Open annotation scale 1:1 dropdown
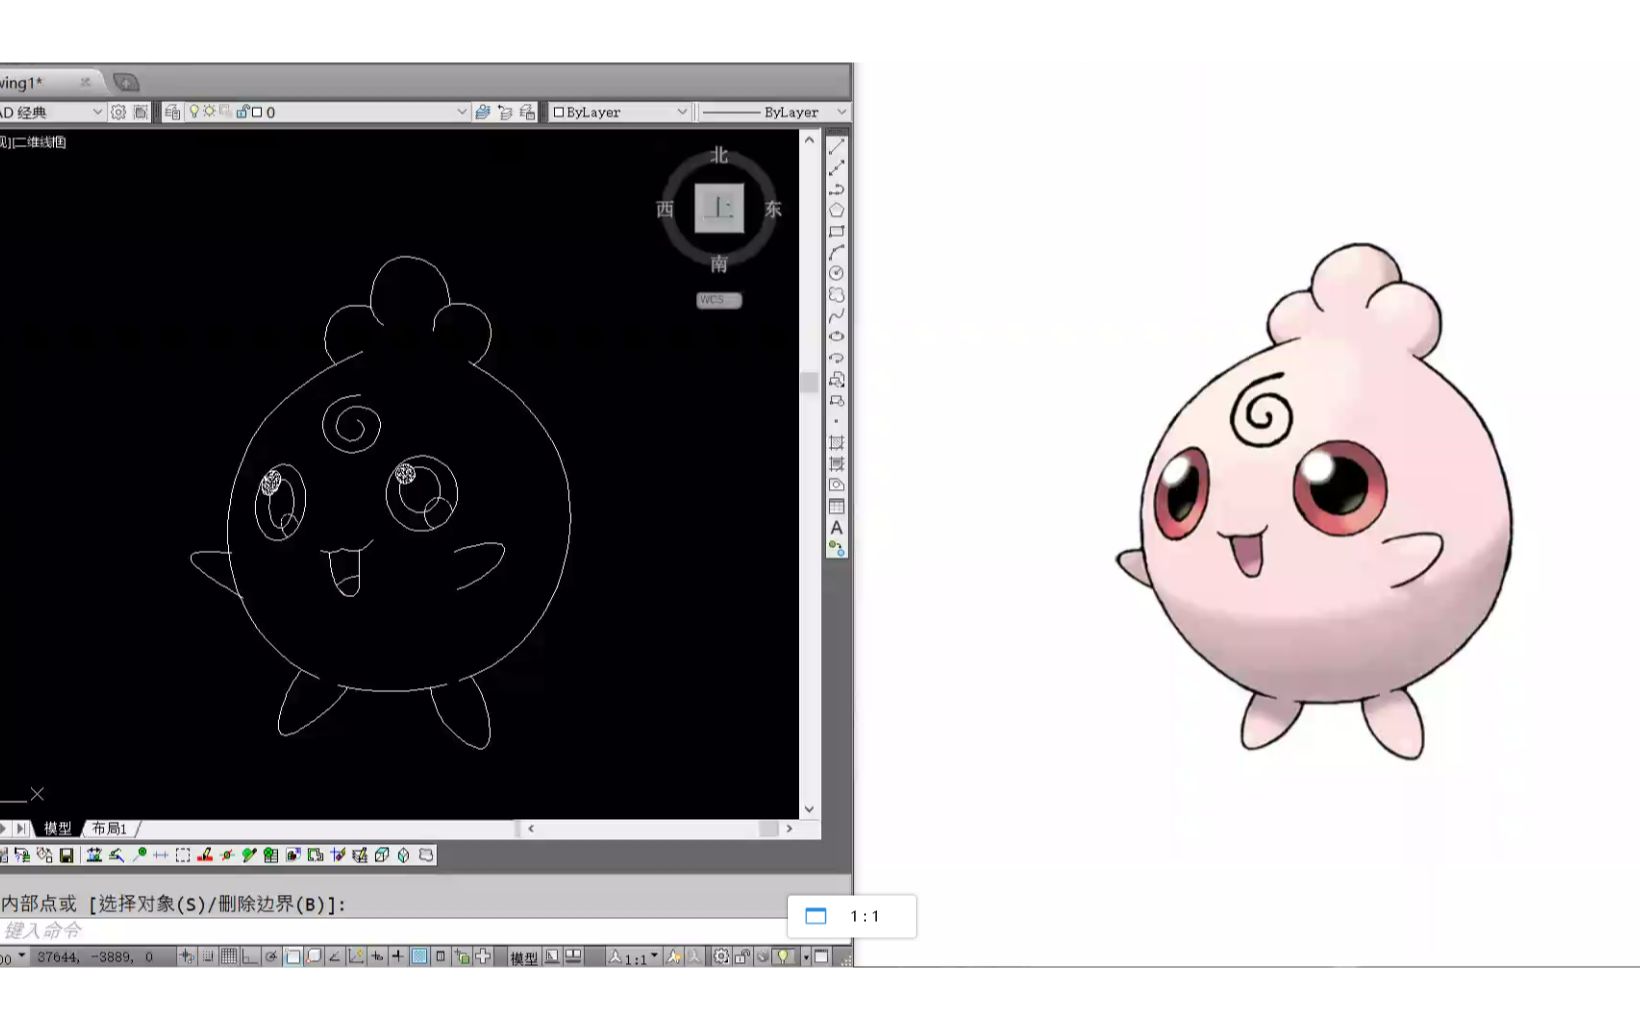 pos(635,957)
